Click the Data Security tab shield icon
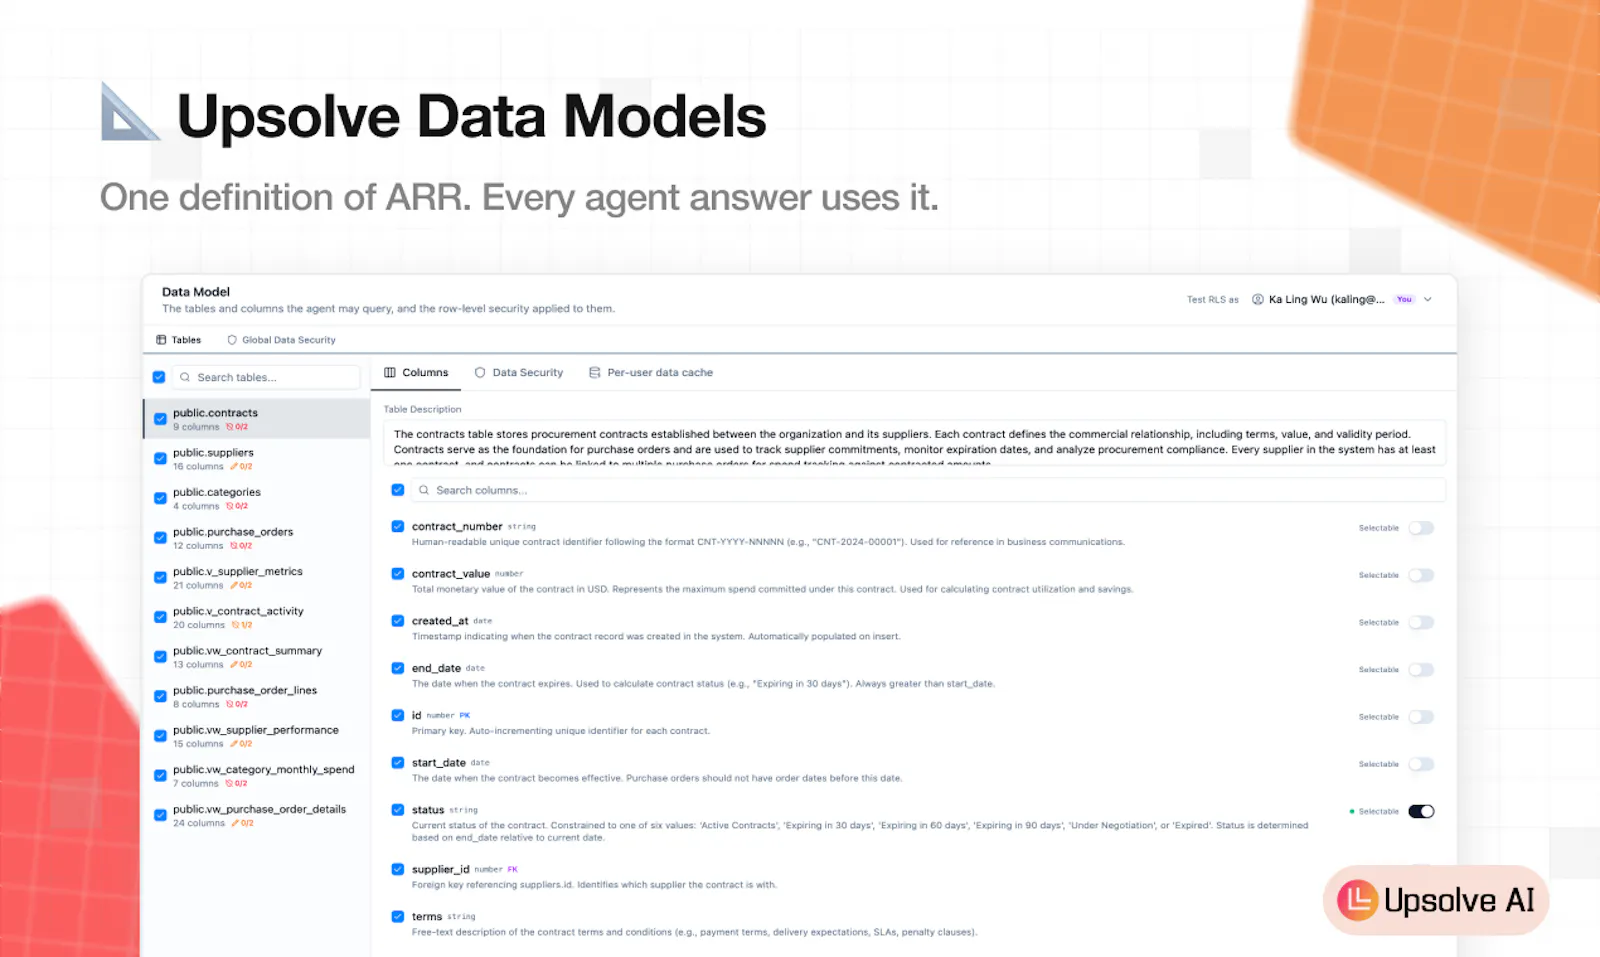Screen dimensions: 1600x957 click(x=480, y=372)
